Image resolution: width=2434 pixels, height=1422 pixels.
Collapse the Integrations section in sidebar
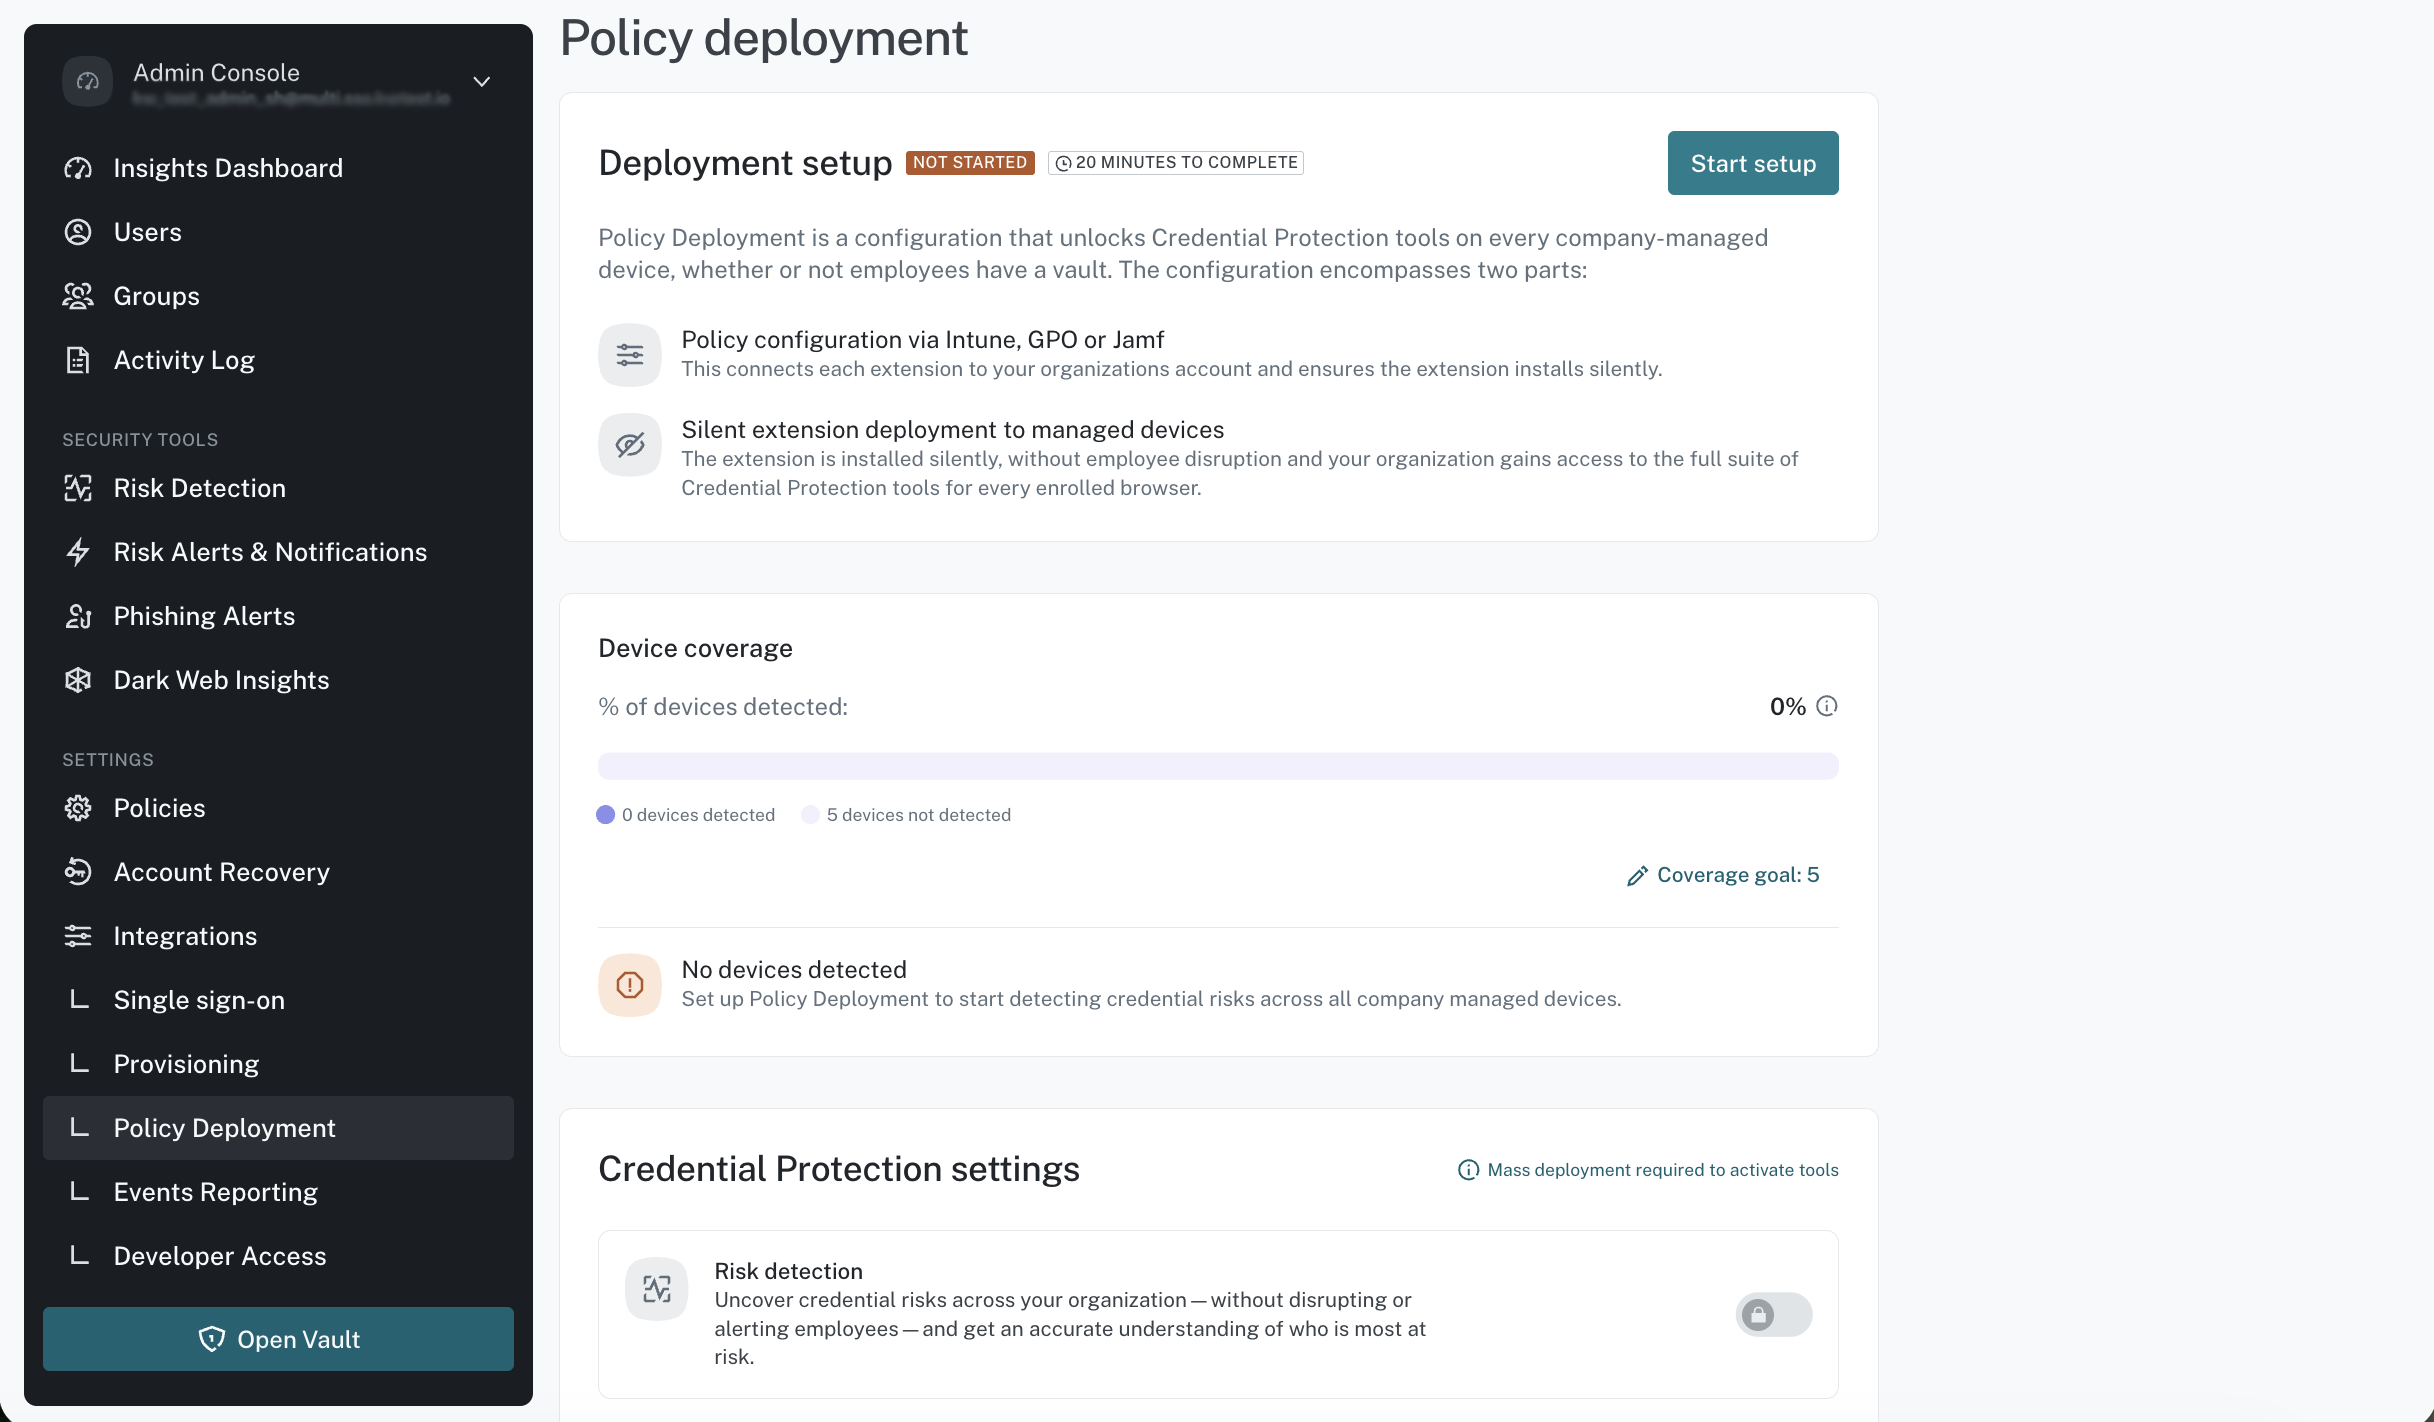pos(278,936)
